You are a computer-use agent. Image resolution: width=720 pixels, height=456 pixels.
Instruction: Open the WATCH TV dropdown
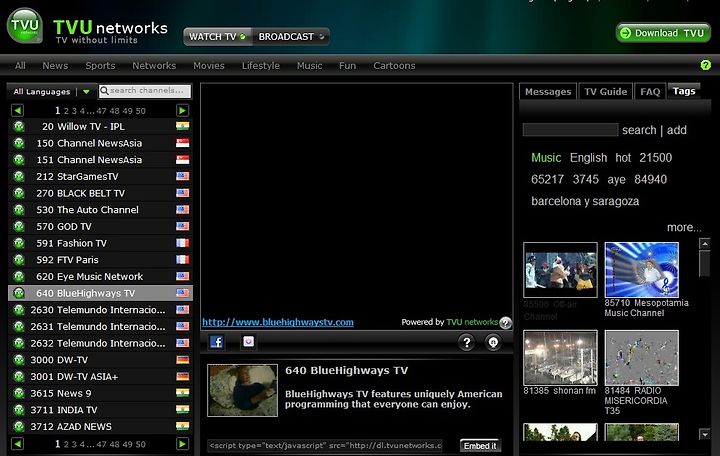point(218,37)
